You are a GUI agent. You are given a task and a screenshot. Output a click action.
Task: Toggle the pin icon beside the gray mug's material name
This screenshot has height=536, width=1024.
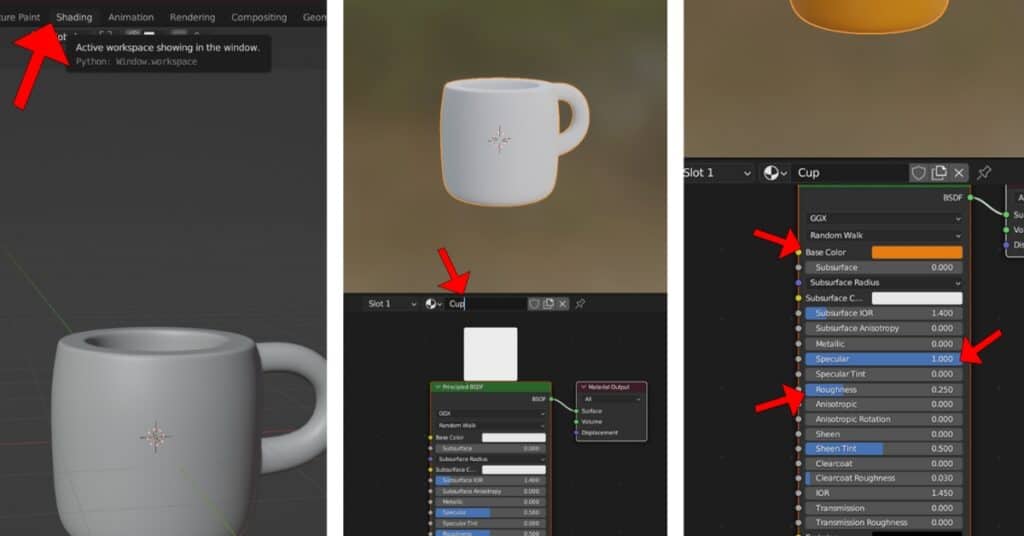click(580, 304)
